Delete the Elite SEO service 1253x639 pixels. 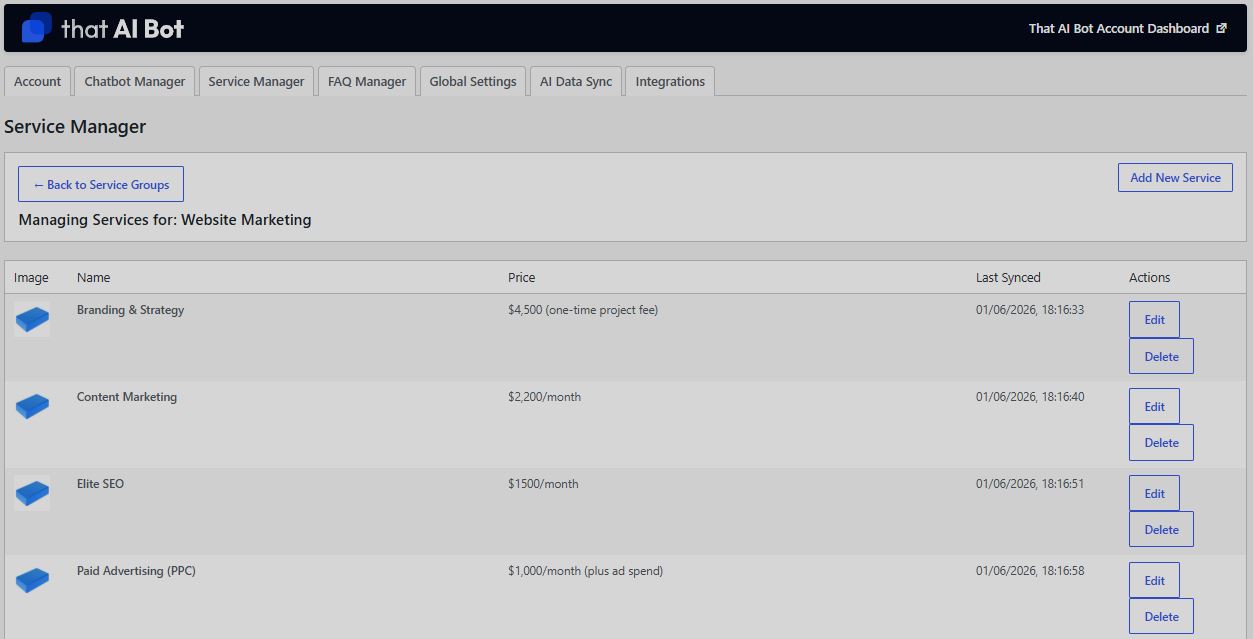pyautogui.click(x=1161, y=529)
